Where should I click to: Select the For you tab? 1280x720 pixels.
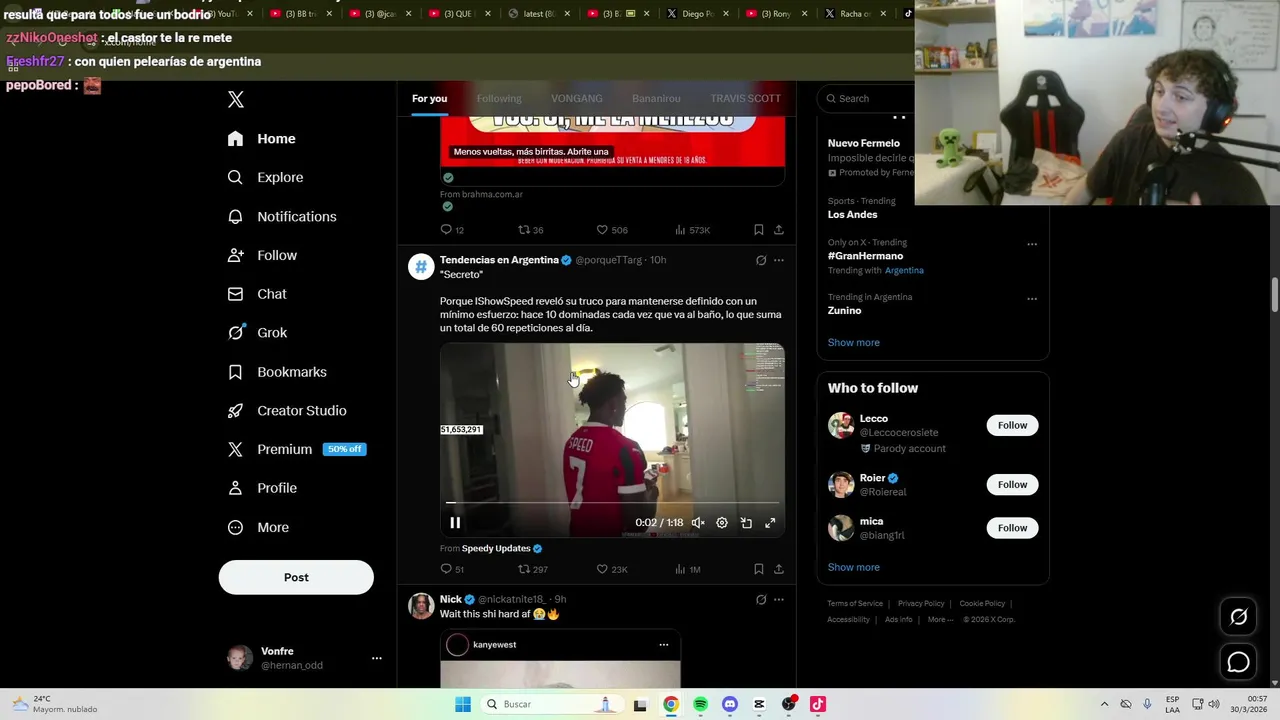[429, 98]
